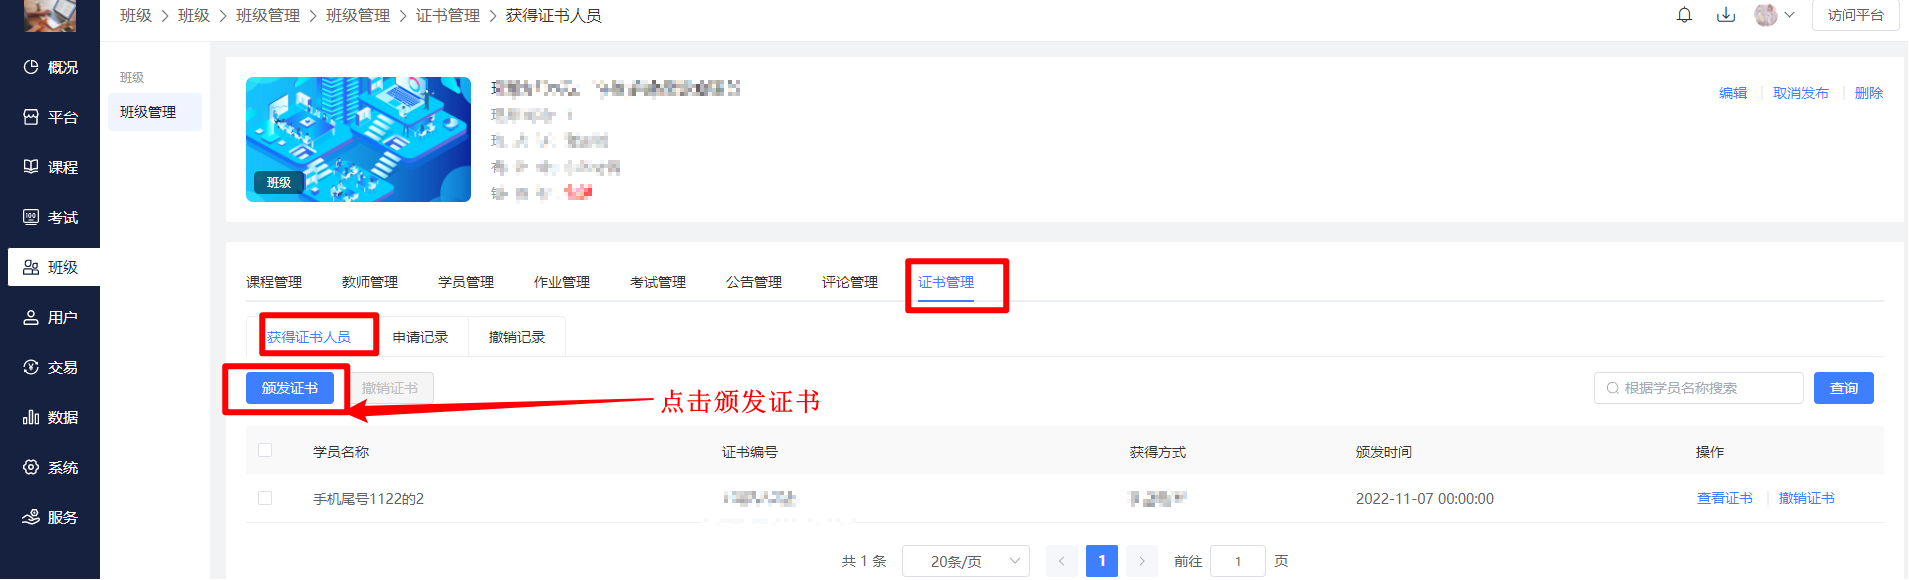
Task: Click the 证书管理 breadcrumb
Action: (x=448, y=15)
